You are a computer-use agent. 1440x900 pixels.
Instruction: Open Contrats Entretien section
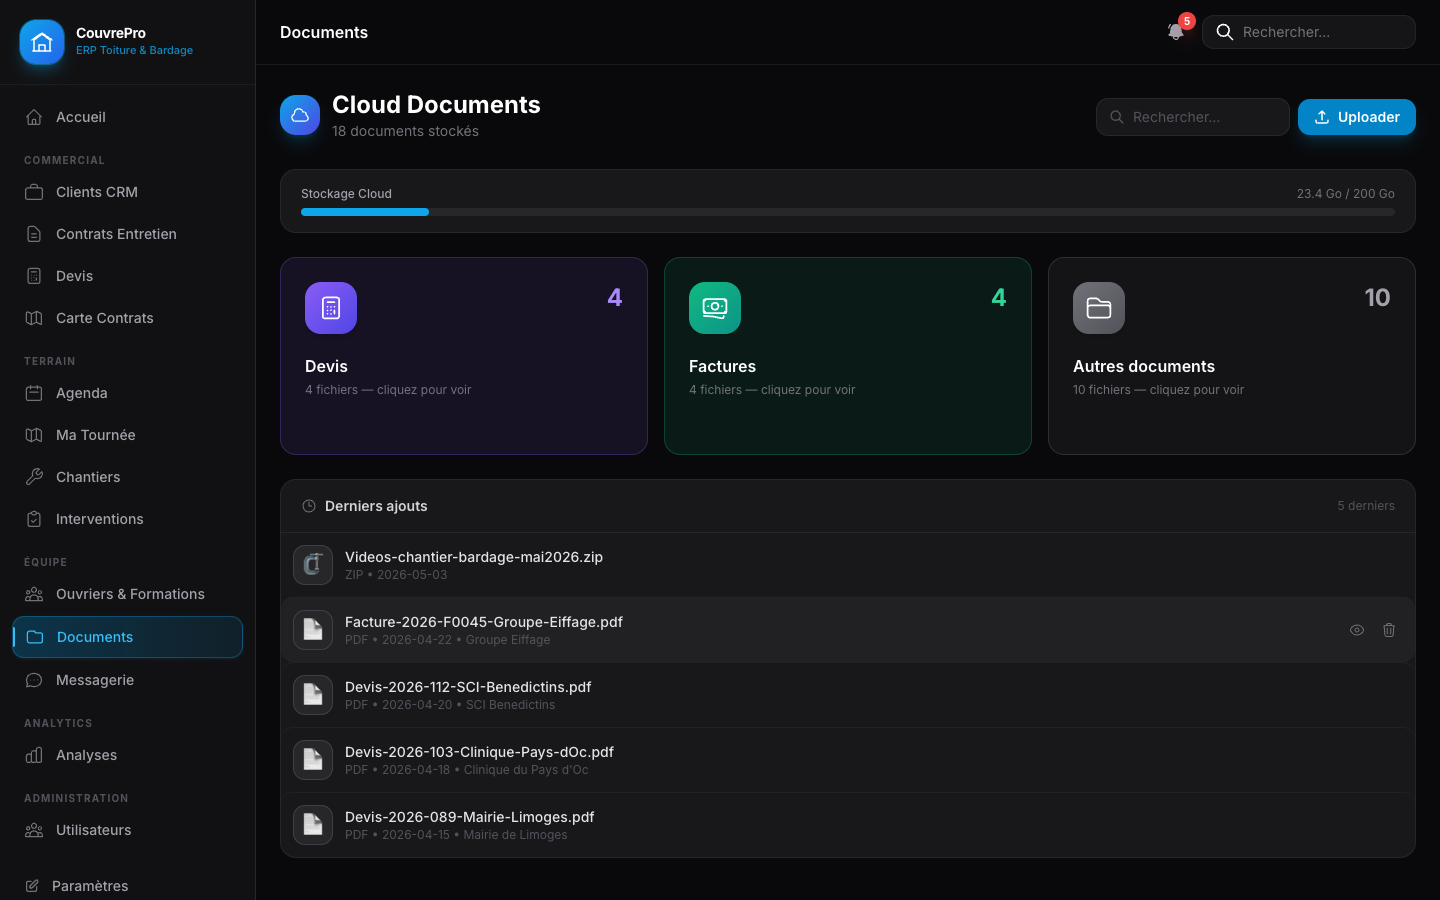click(128, 234)
